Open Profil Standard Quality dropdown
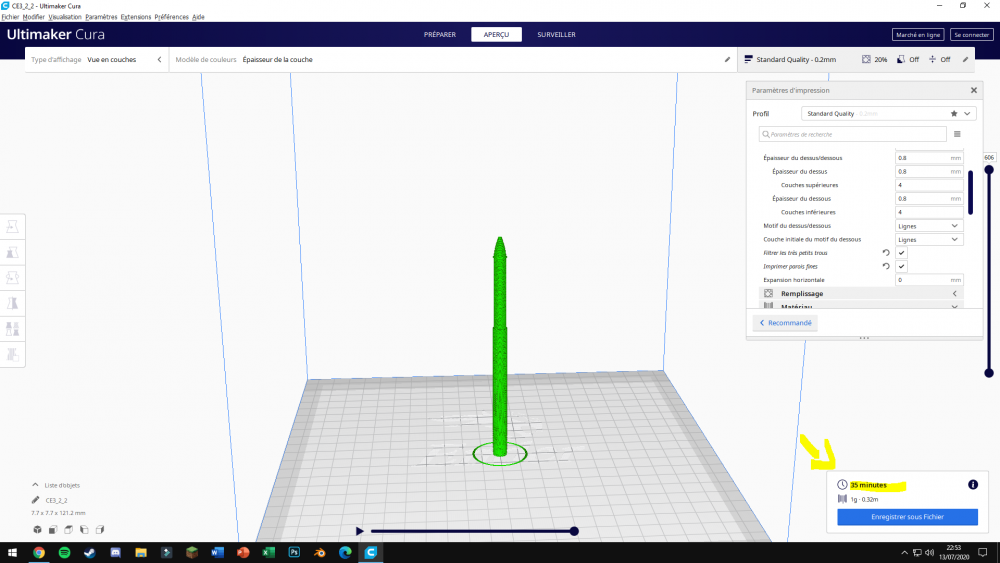Image resolution: width=1000 pixels, height=563 pixels. coord(888,113)
